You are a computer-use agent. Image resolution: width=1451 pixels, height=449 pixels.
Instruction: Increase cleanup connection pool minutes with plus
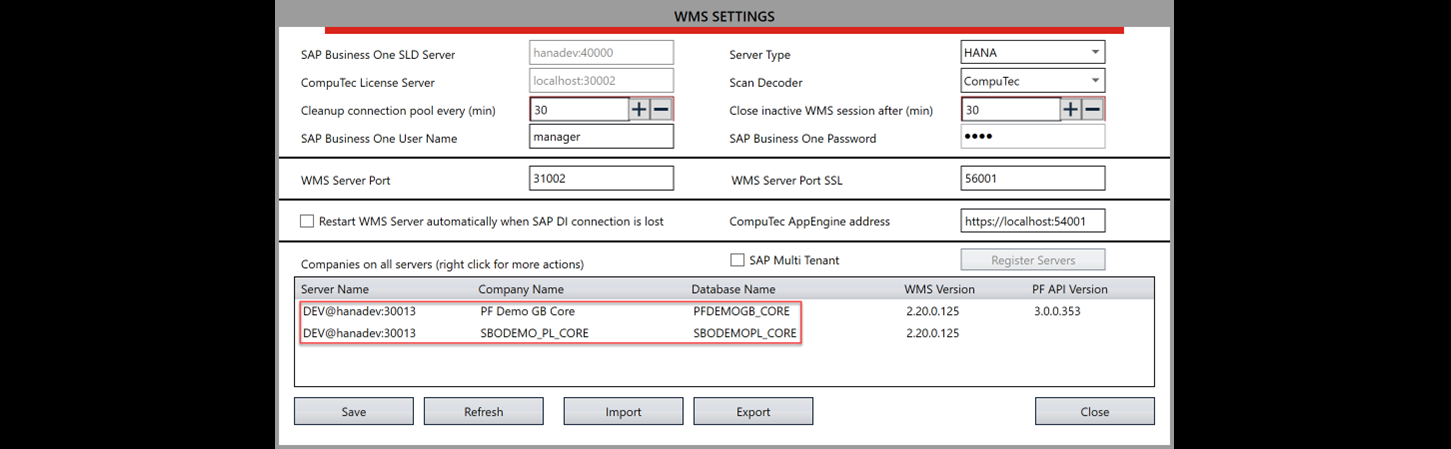click(639, 110)
